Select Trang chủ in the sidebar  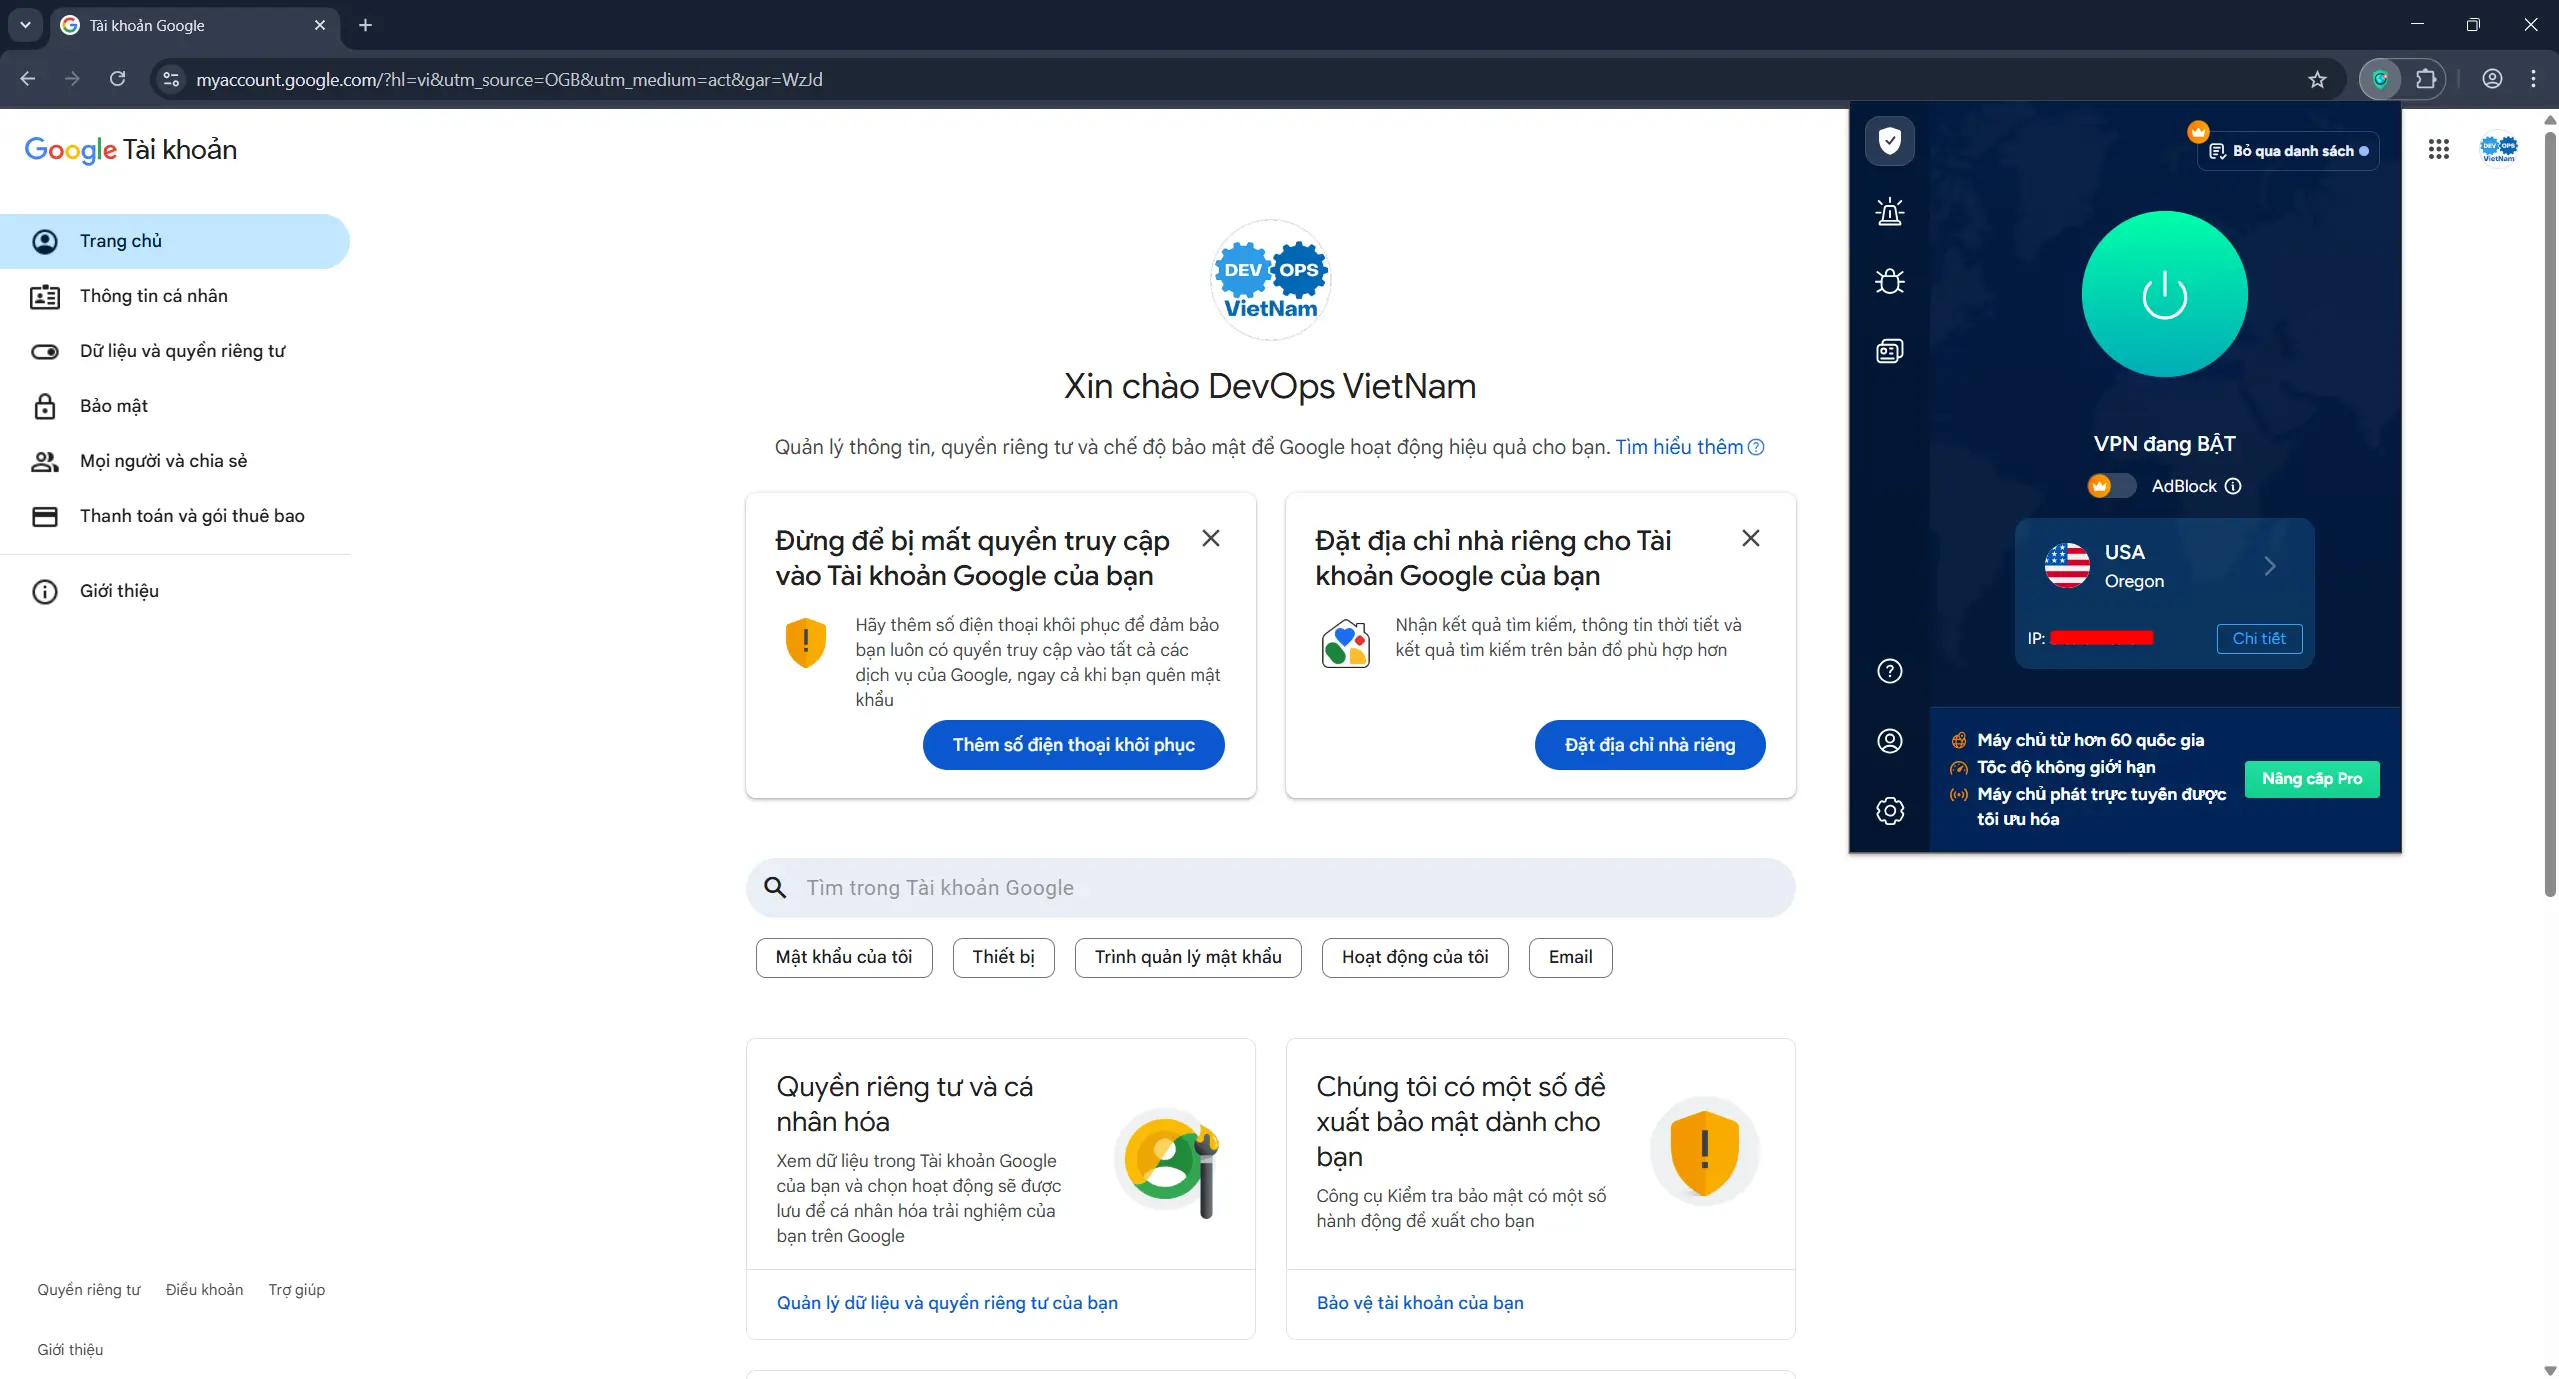point(175,241)
